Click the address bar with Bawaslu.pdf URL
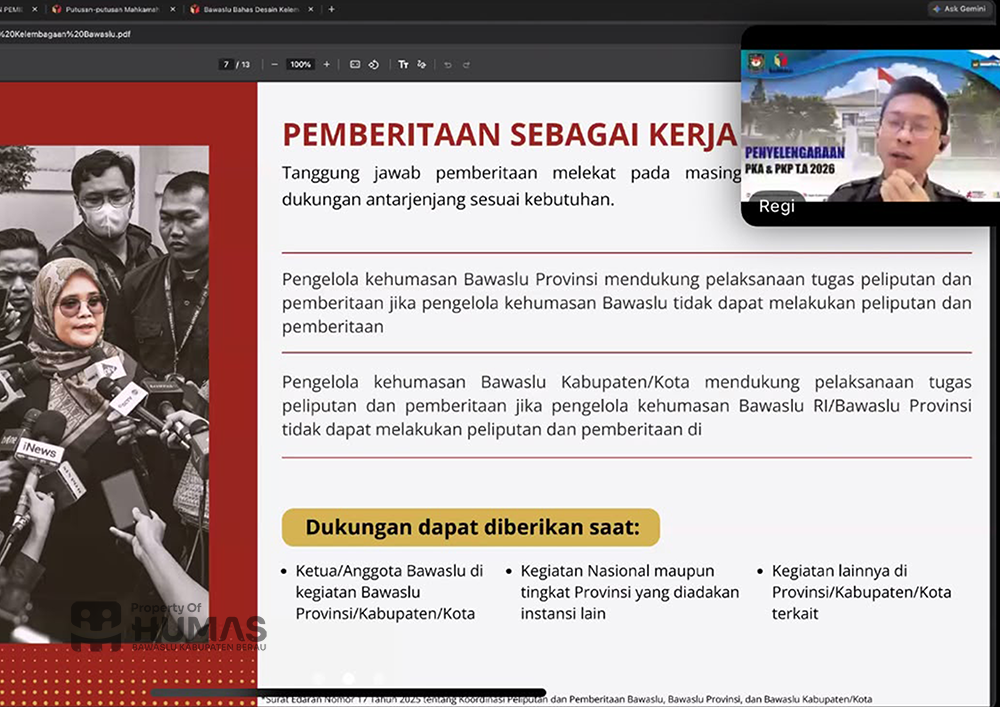1000x707 pixels. click(65, 34)
